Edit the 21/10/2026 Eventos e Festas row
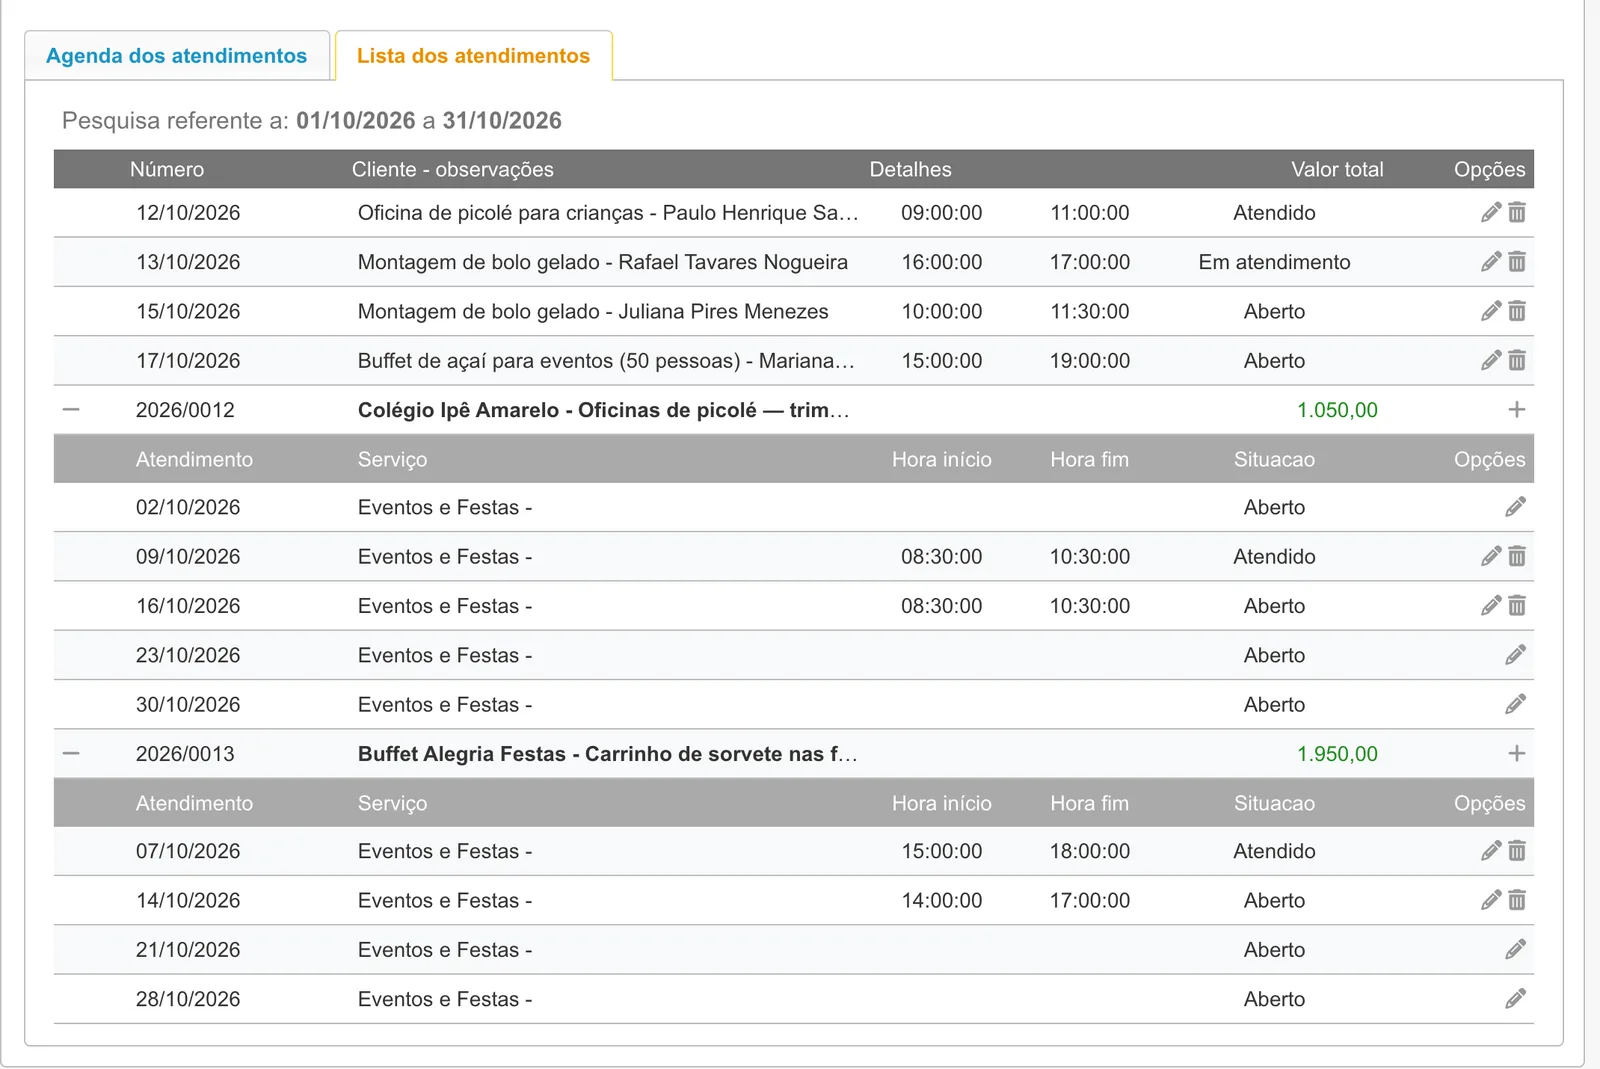 click(x=1516, y=949)
